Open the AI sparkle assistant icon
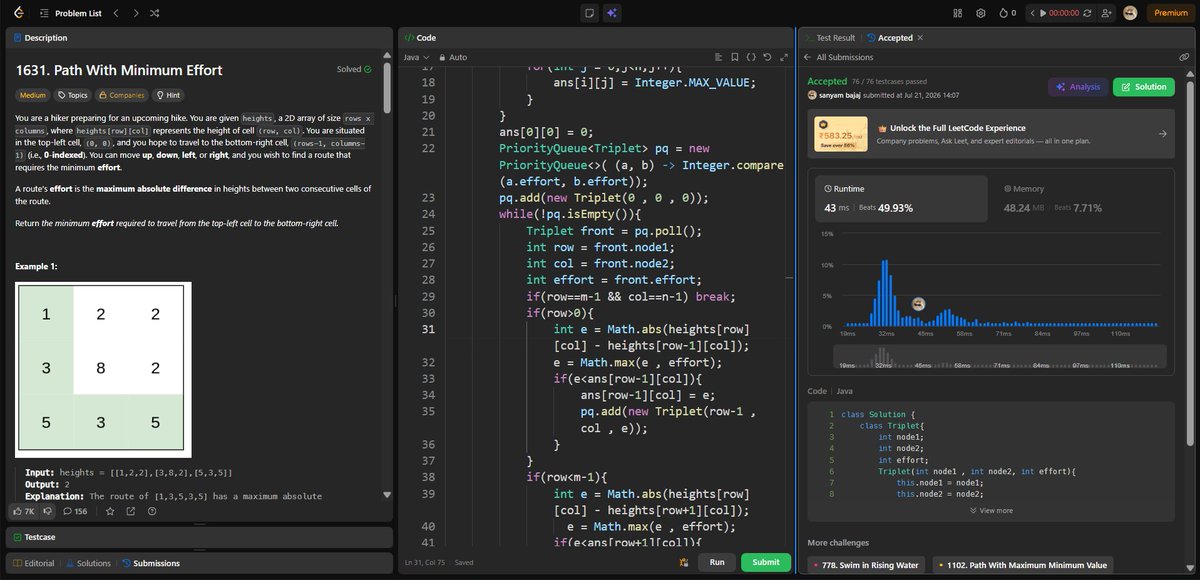The width and height of the screenshot is (1200, 580). click(612, 13)
